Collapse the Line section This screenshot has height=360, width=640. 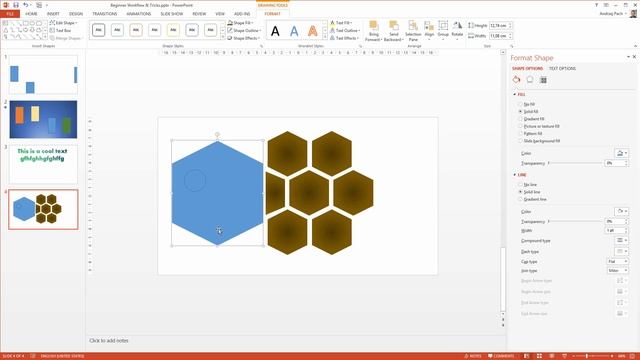[515, 175]
